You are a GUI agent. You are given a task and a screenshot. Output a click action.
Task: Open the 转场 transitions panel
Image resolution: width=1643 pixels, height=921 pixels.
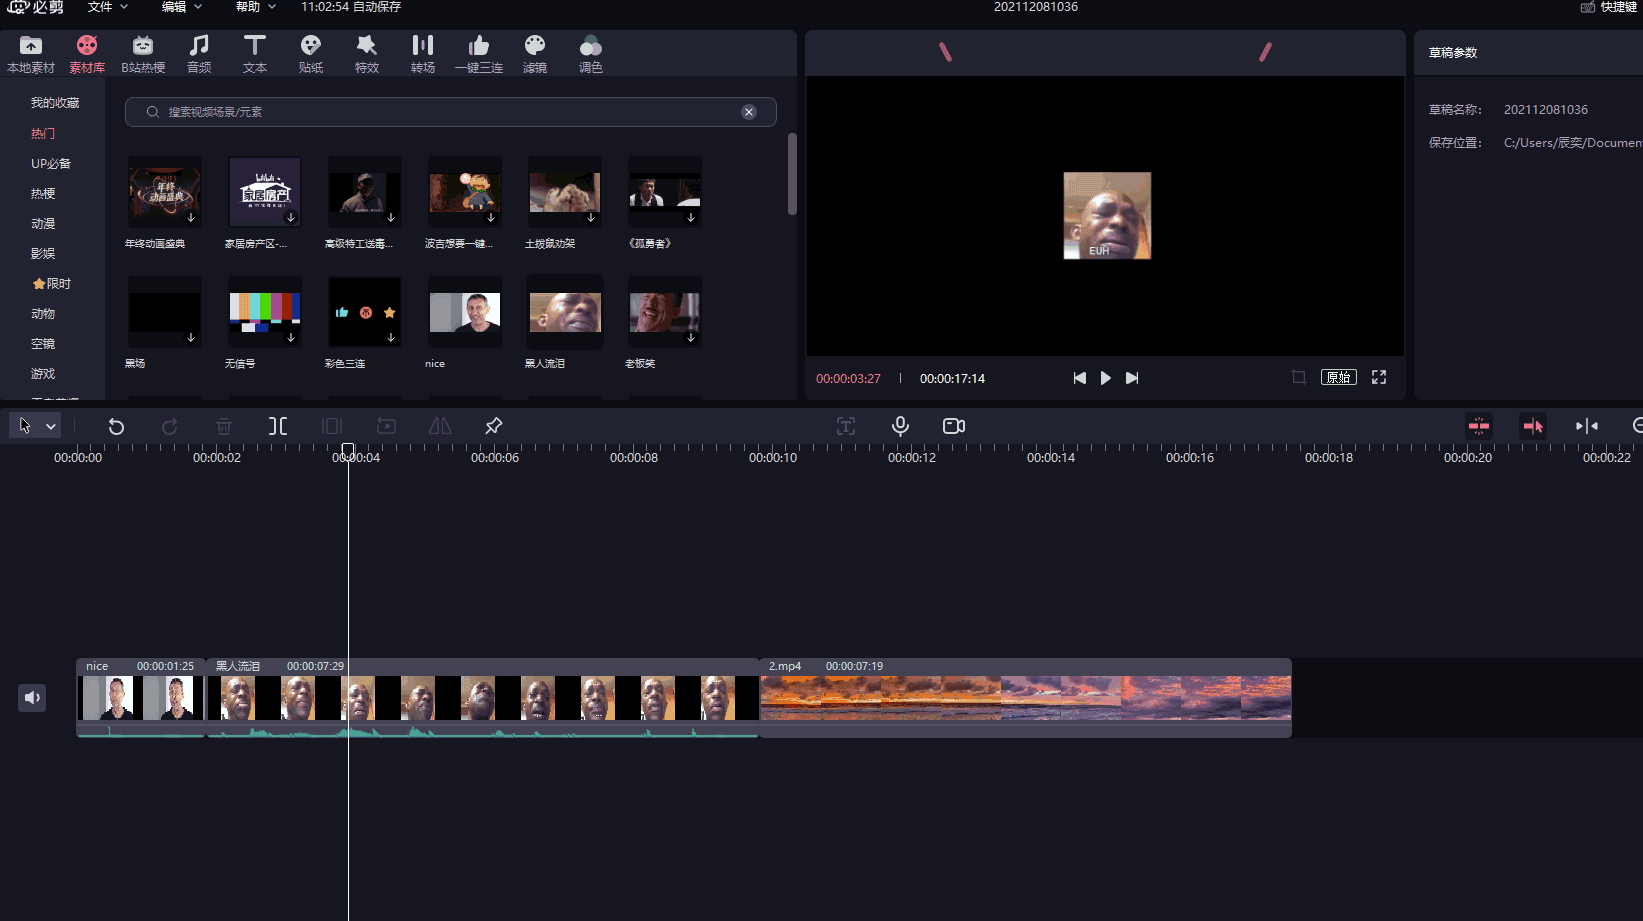tap(423, 54)
